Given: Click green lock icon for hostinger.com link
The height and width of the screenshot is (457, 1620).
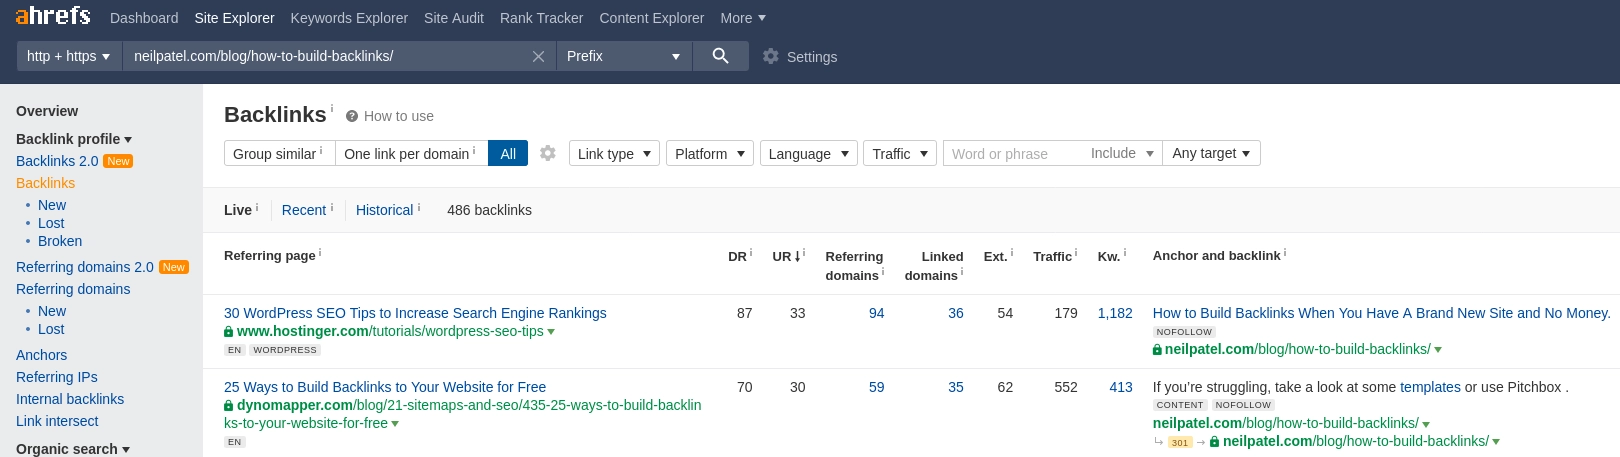Looking at the screenshot, I should tap(228, 332).
